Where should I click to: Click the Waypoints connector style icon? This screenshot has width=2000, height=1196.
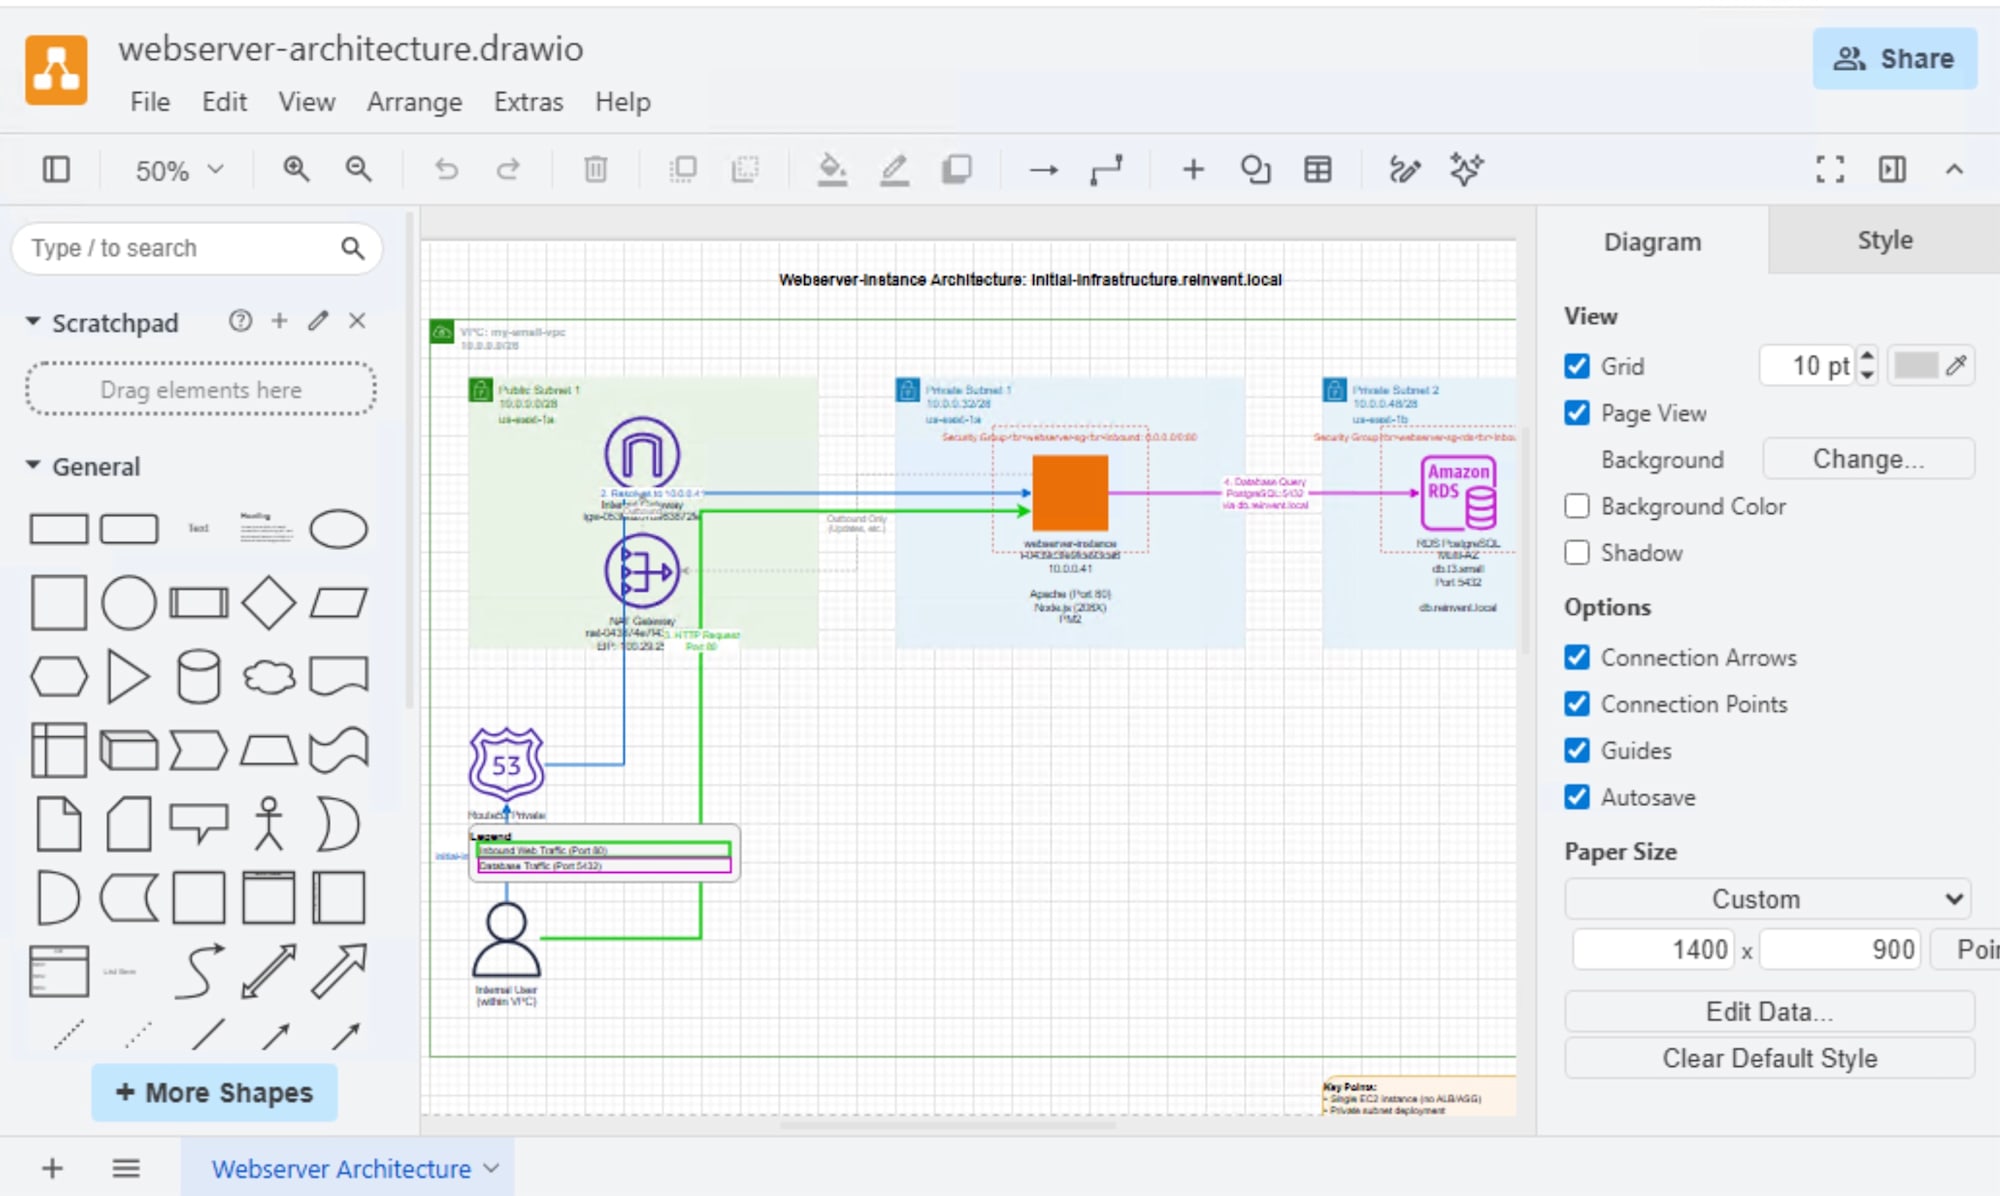click(1105, 169)
